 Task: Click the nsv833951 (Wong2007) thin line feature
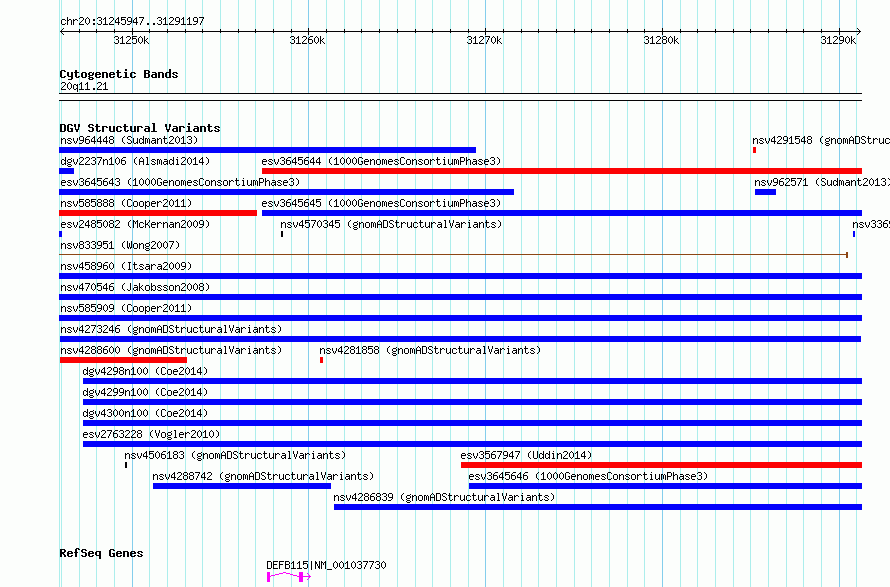click(x=454, y=255)
